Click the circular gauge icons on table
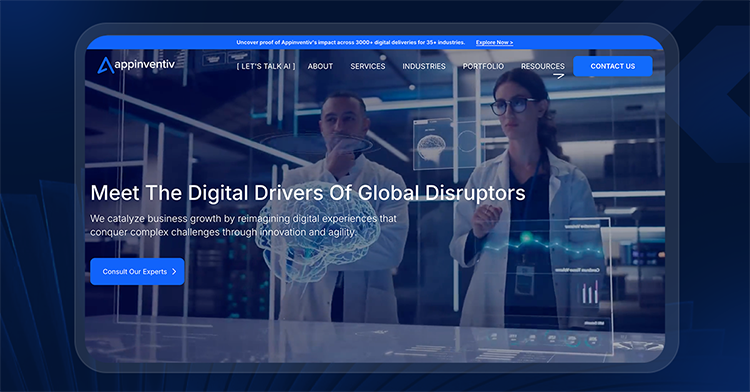This screenshot has width=750, height=392. tap(543, 338)
